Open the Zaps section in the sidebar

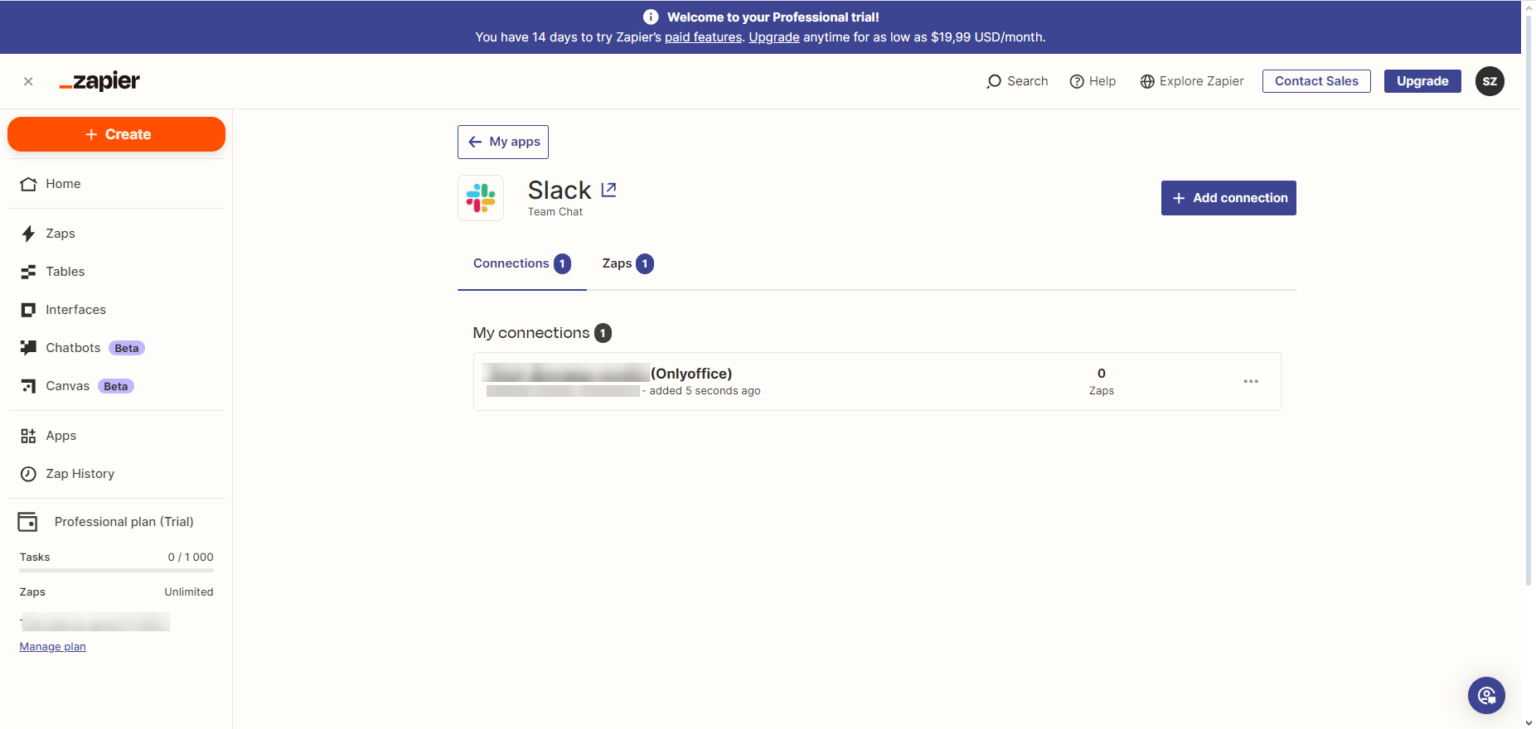click(60, 233)
